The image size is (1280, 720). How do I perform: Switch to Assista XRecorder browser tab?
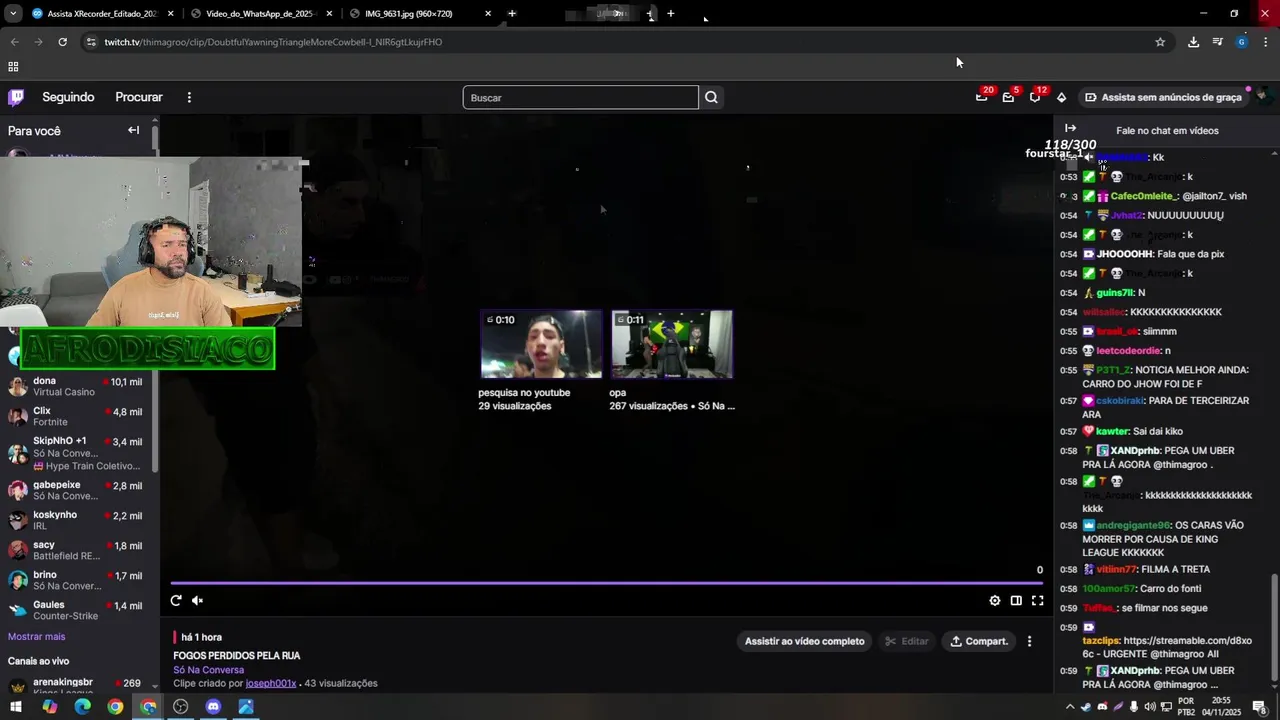(x=102, y=13)
